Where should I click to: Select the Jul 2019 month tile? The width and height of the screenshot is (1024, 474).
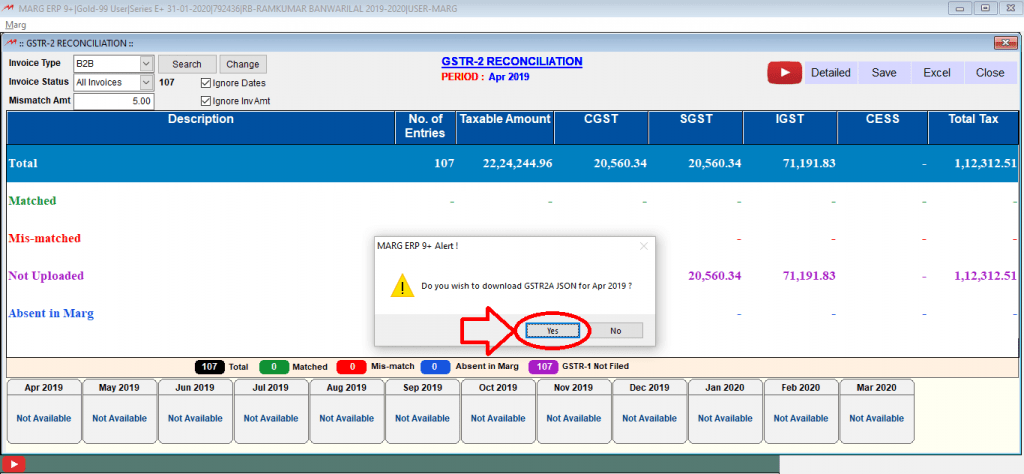(271, 411)
